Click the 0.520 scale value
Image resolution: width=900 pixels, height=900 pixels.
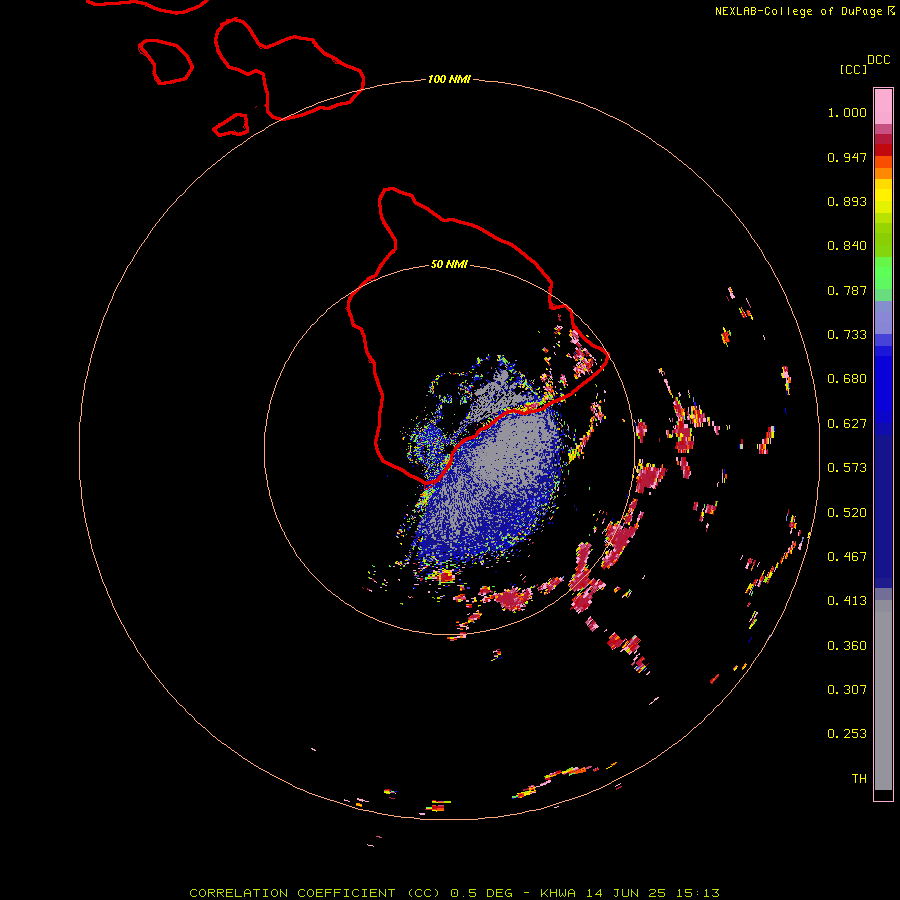click(847, 513)
